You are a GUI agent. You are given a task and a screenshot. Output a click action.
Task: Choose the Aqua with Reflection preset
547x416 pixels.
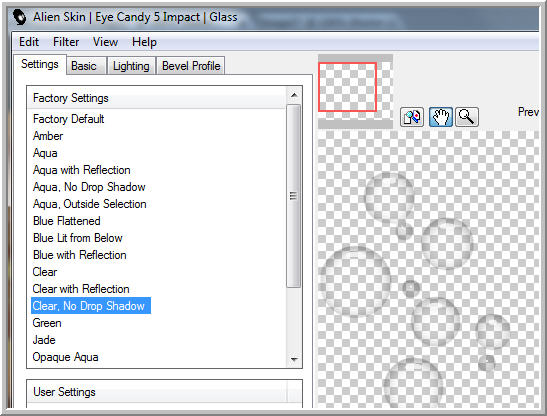(x=81, y=170)
